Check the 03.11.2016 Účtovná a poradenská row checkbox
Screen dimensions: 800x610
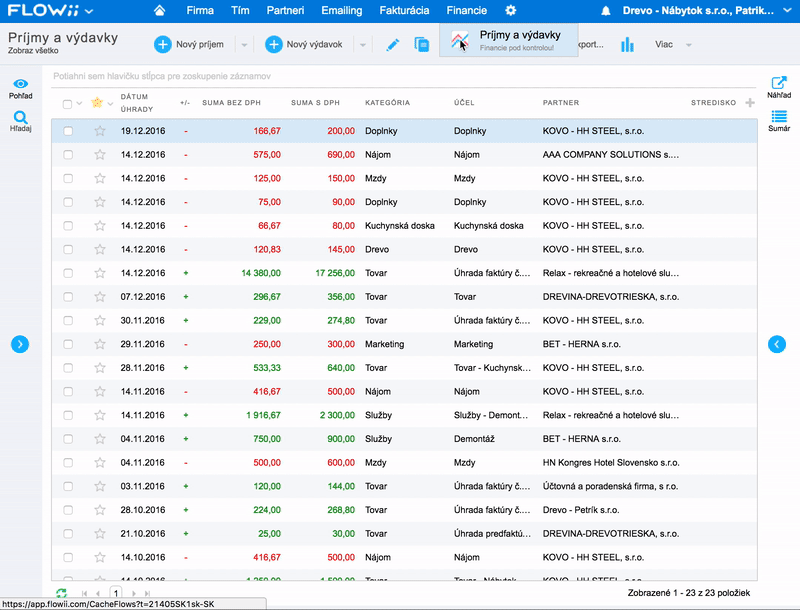pyautogui.click(x=68, y=486)
